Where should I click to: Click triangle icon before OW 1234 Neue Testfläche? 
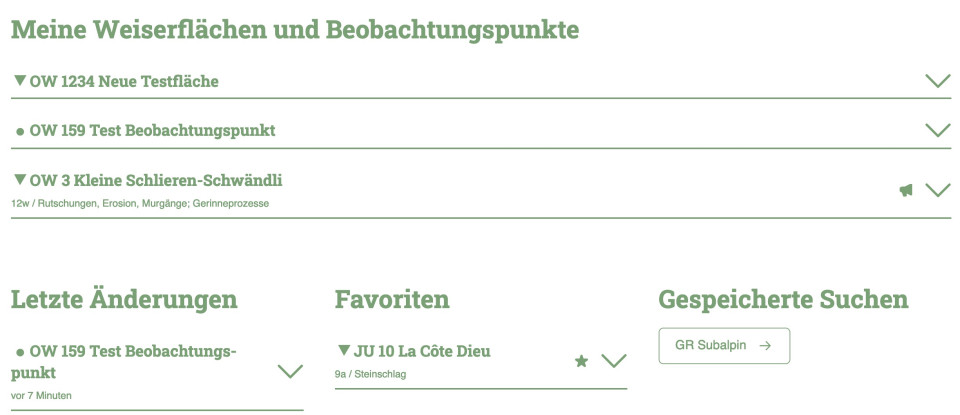click(x=20, y=80)
